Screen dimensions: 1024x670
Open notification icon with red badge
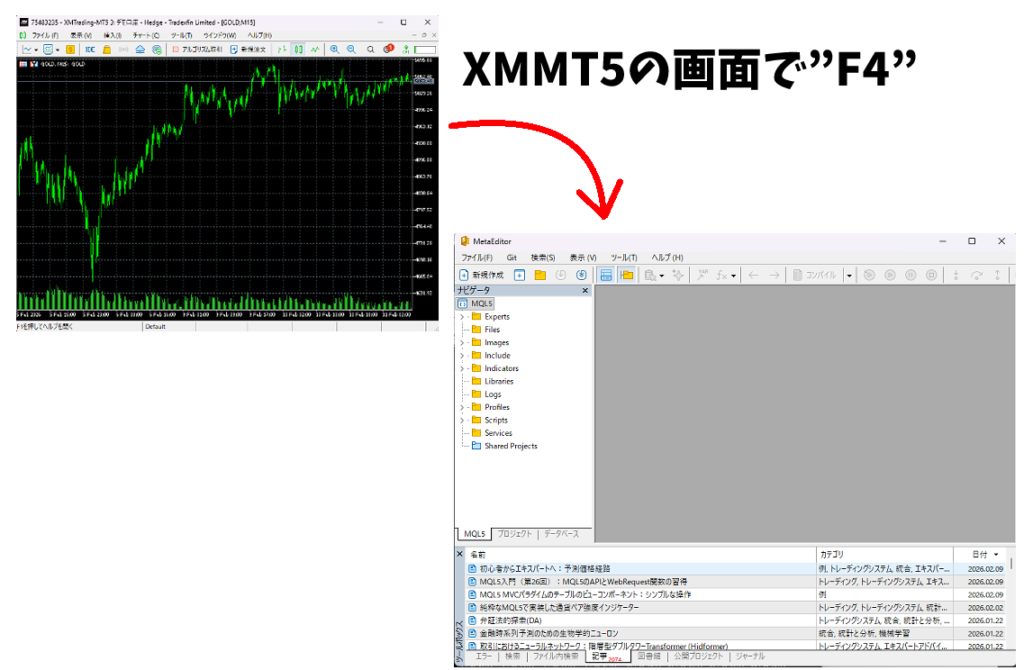(x=388, y=48)
